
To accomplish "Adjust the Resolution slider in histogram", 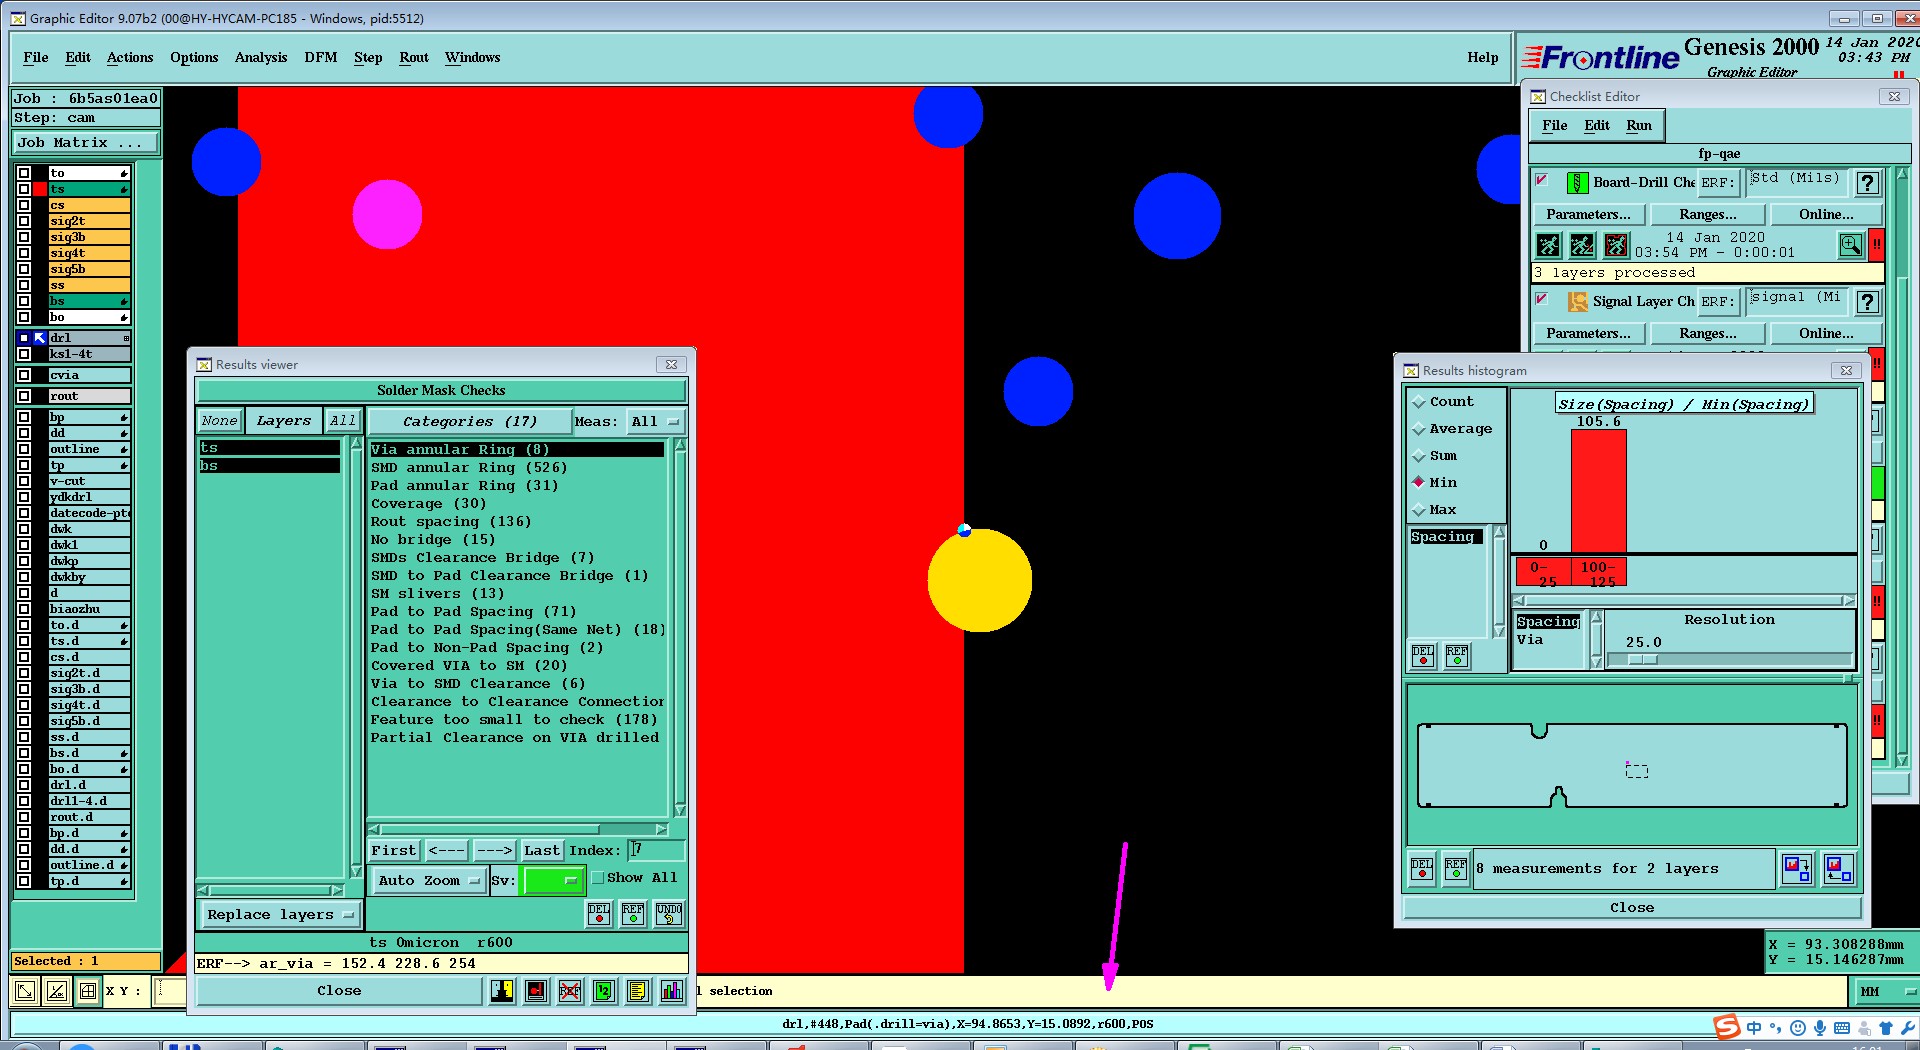I will pyautogui.click(x=1643, y=660).
